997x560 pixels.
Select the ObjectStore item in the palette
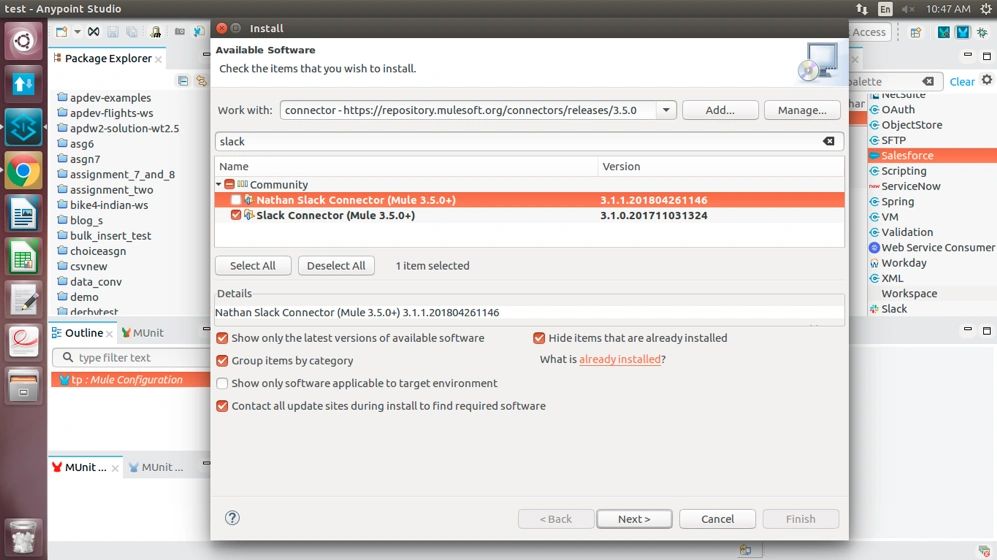905,125
